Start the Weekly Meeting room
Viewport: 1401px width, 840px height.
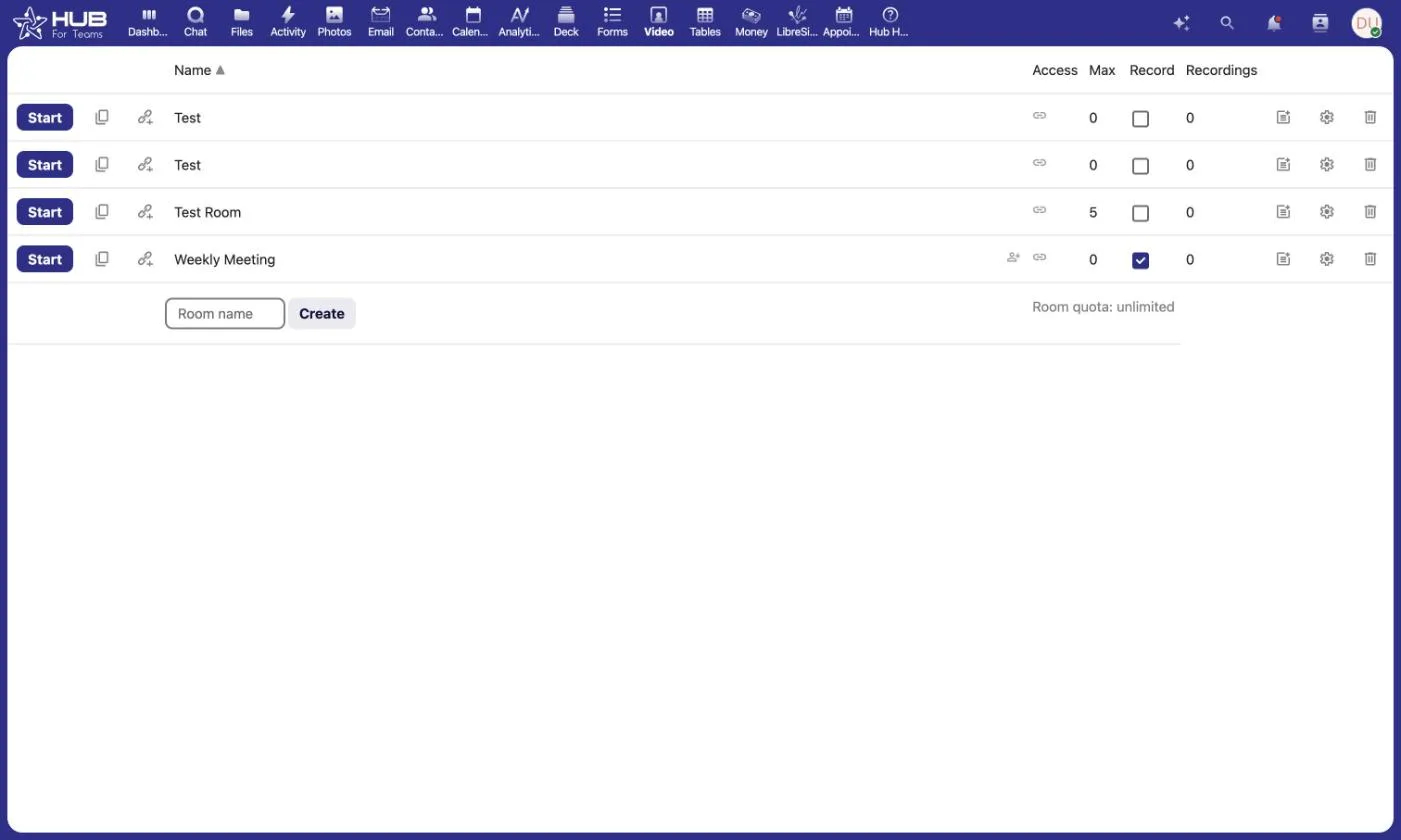tap(45, 259)
